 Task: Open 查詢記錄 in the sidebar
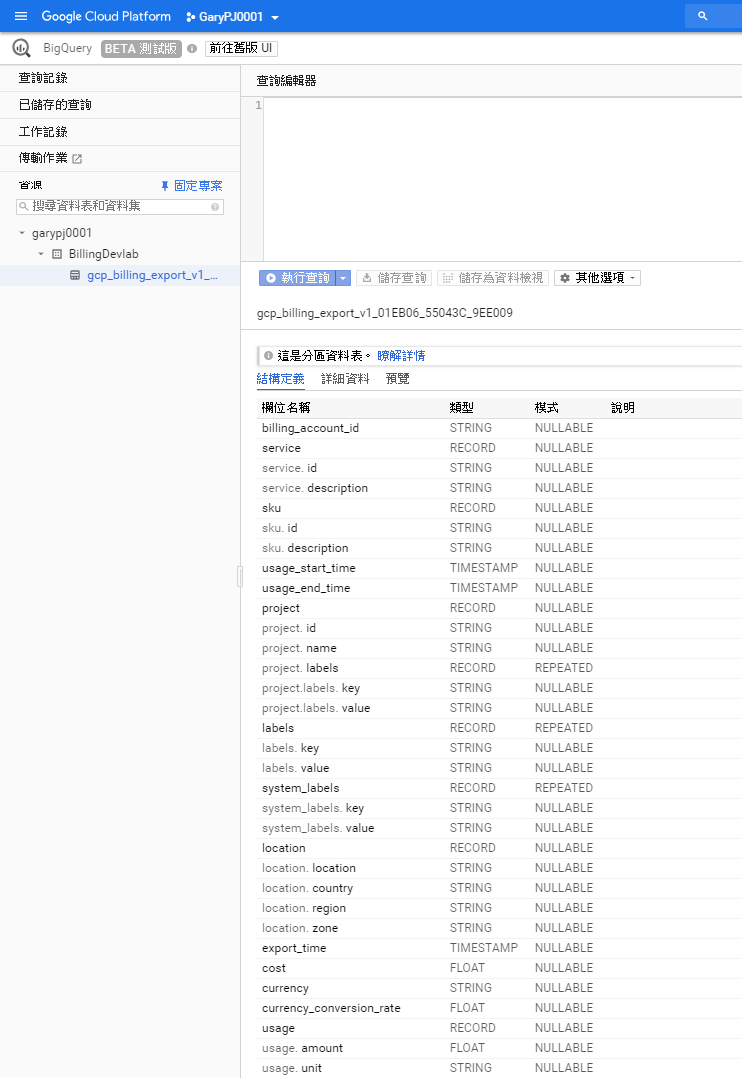click(43, 78)
